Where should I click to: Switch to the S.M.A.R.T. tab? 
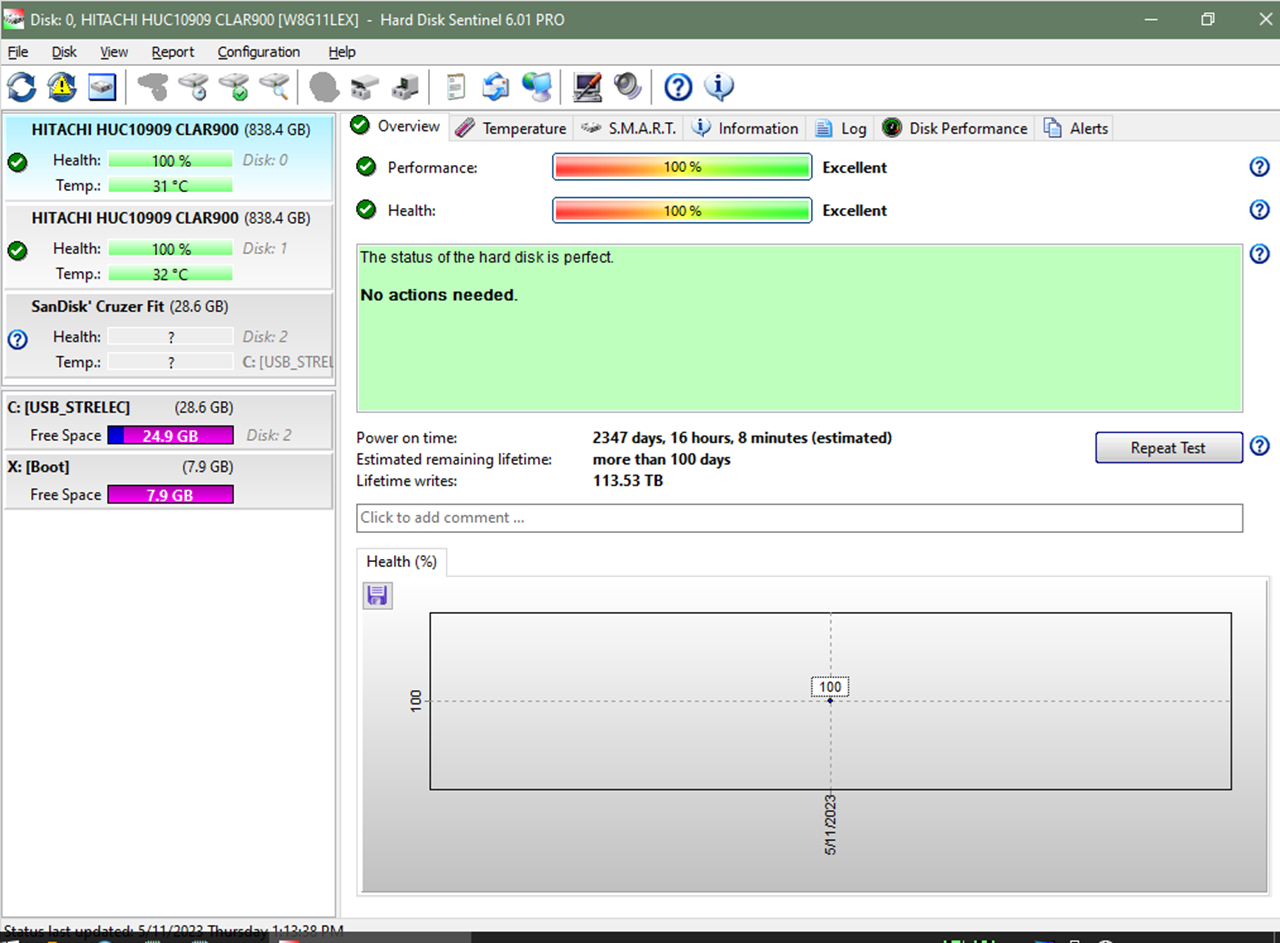630,128
